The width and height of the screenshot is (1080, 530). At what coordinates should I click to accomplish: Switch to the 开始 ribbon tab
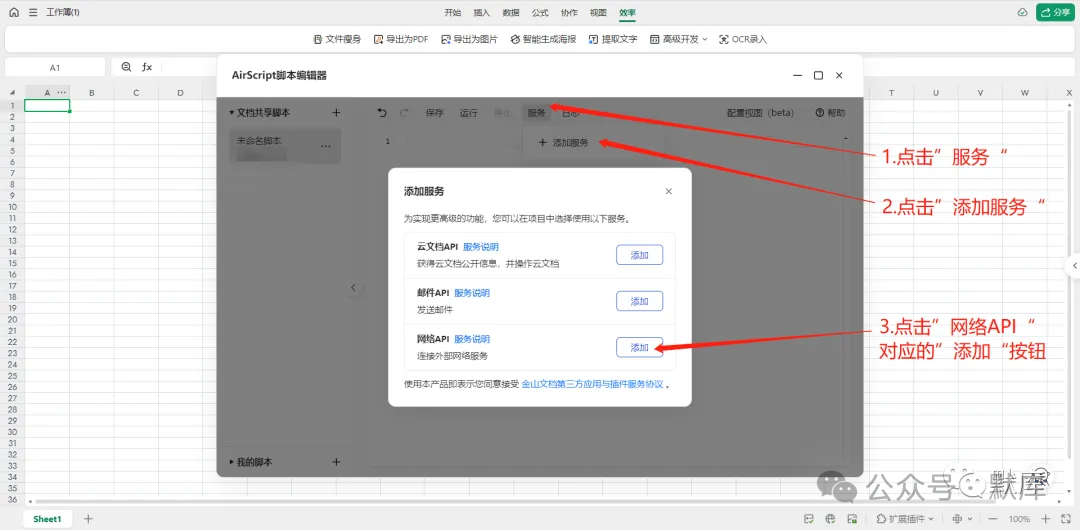point(453,12)
